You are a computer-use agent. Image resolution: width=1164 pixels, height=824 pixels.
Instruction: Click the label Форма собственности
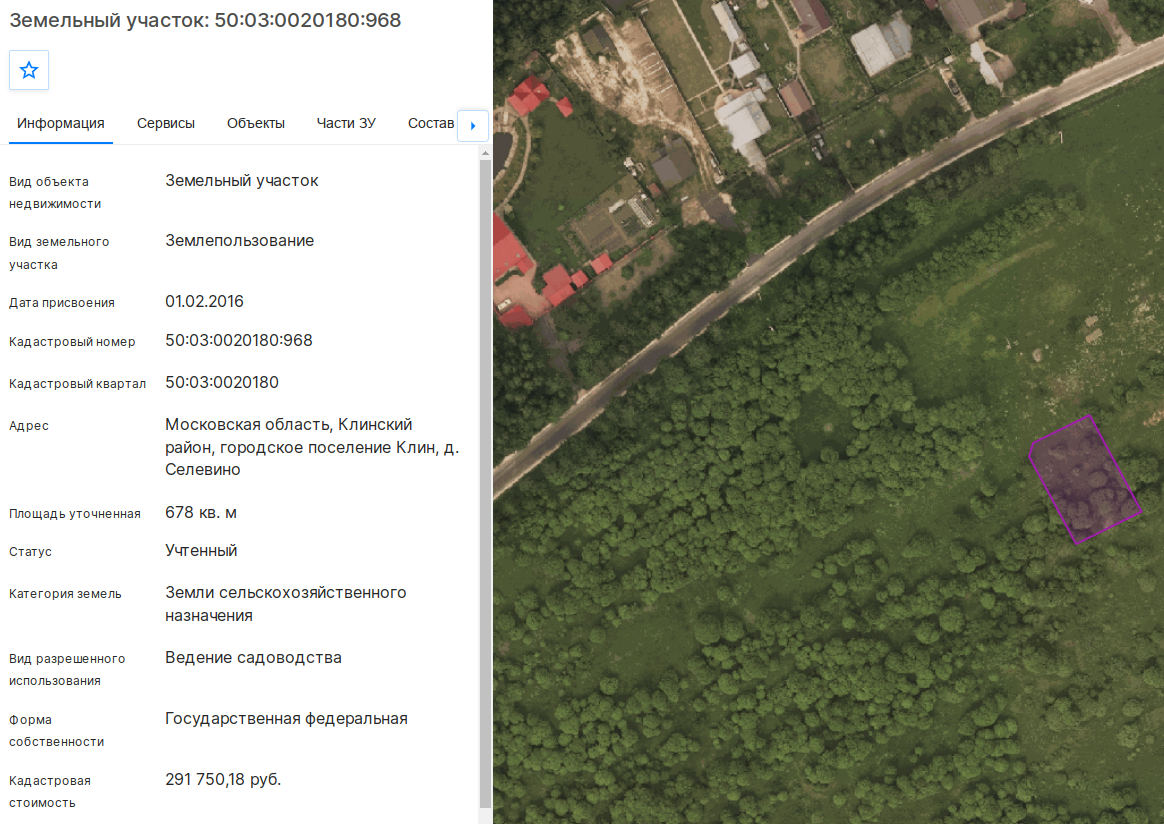(x=56, y=730)
